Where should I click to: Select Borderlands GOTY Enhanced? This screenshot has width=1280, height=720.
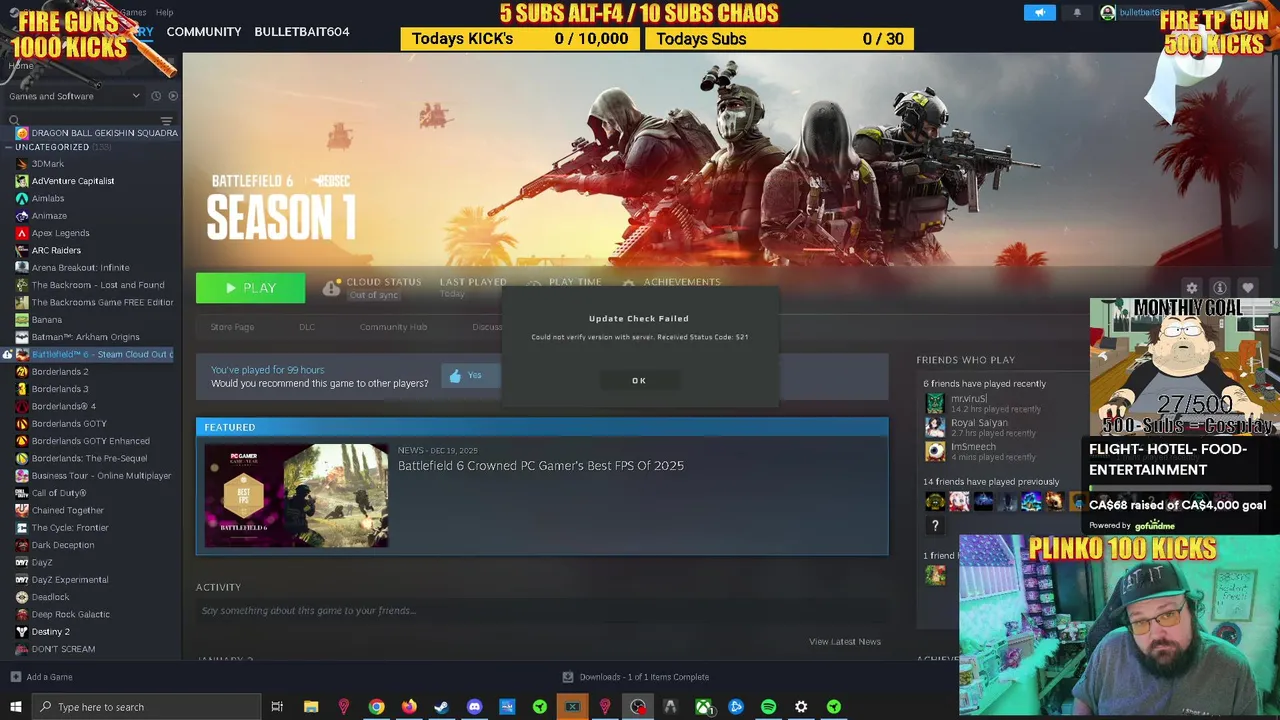coord(90,441)
